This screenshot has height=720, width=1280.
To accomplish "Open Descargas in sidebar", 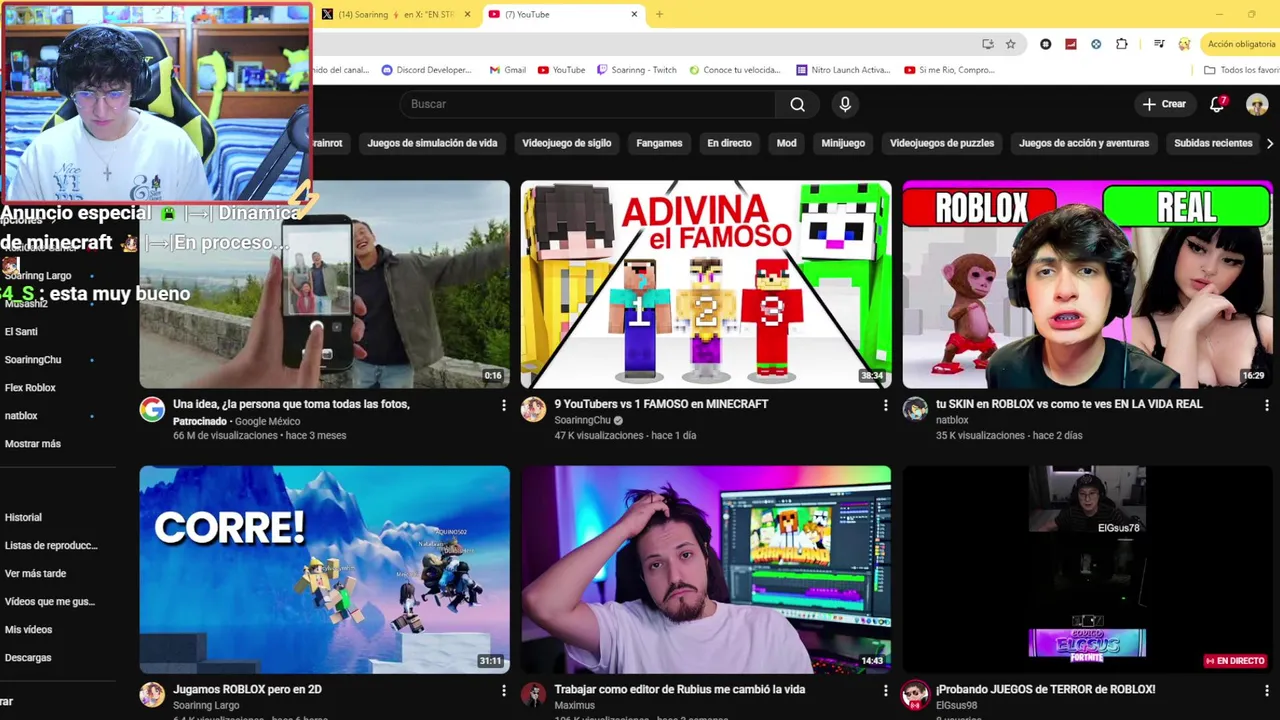I will tap(28, 658).
